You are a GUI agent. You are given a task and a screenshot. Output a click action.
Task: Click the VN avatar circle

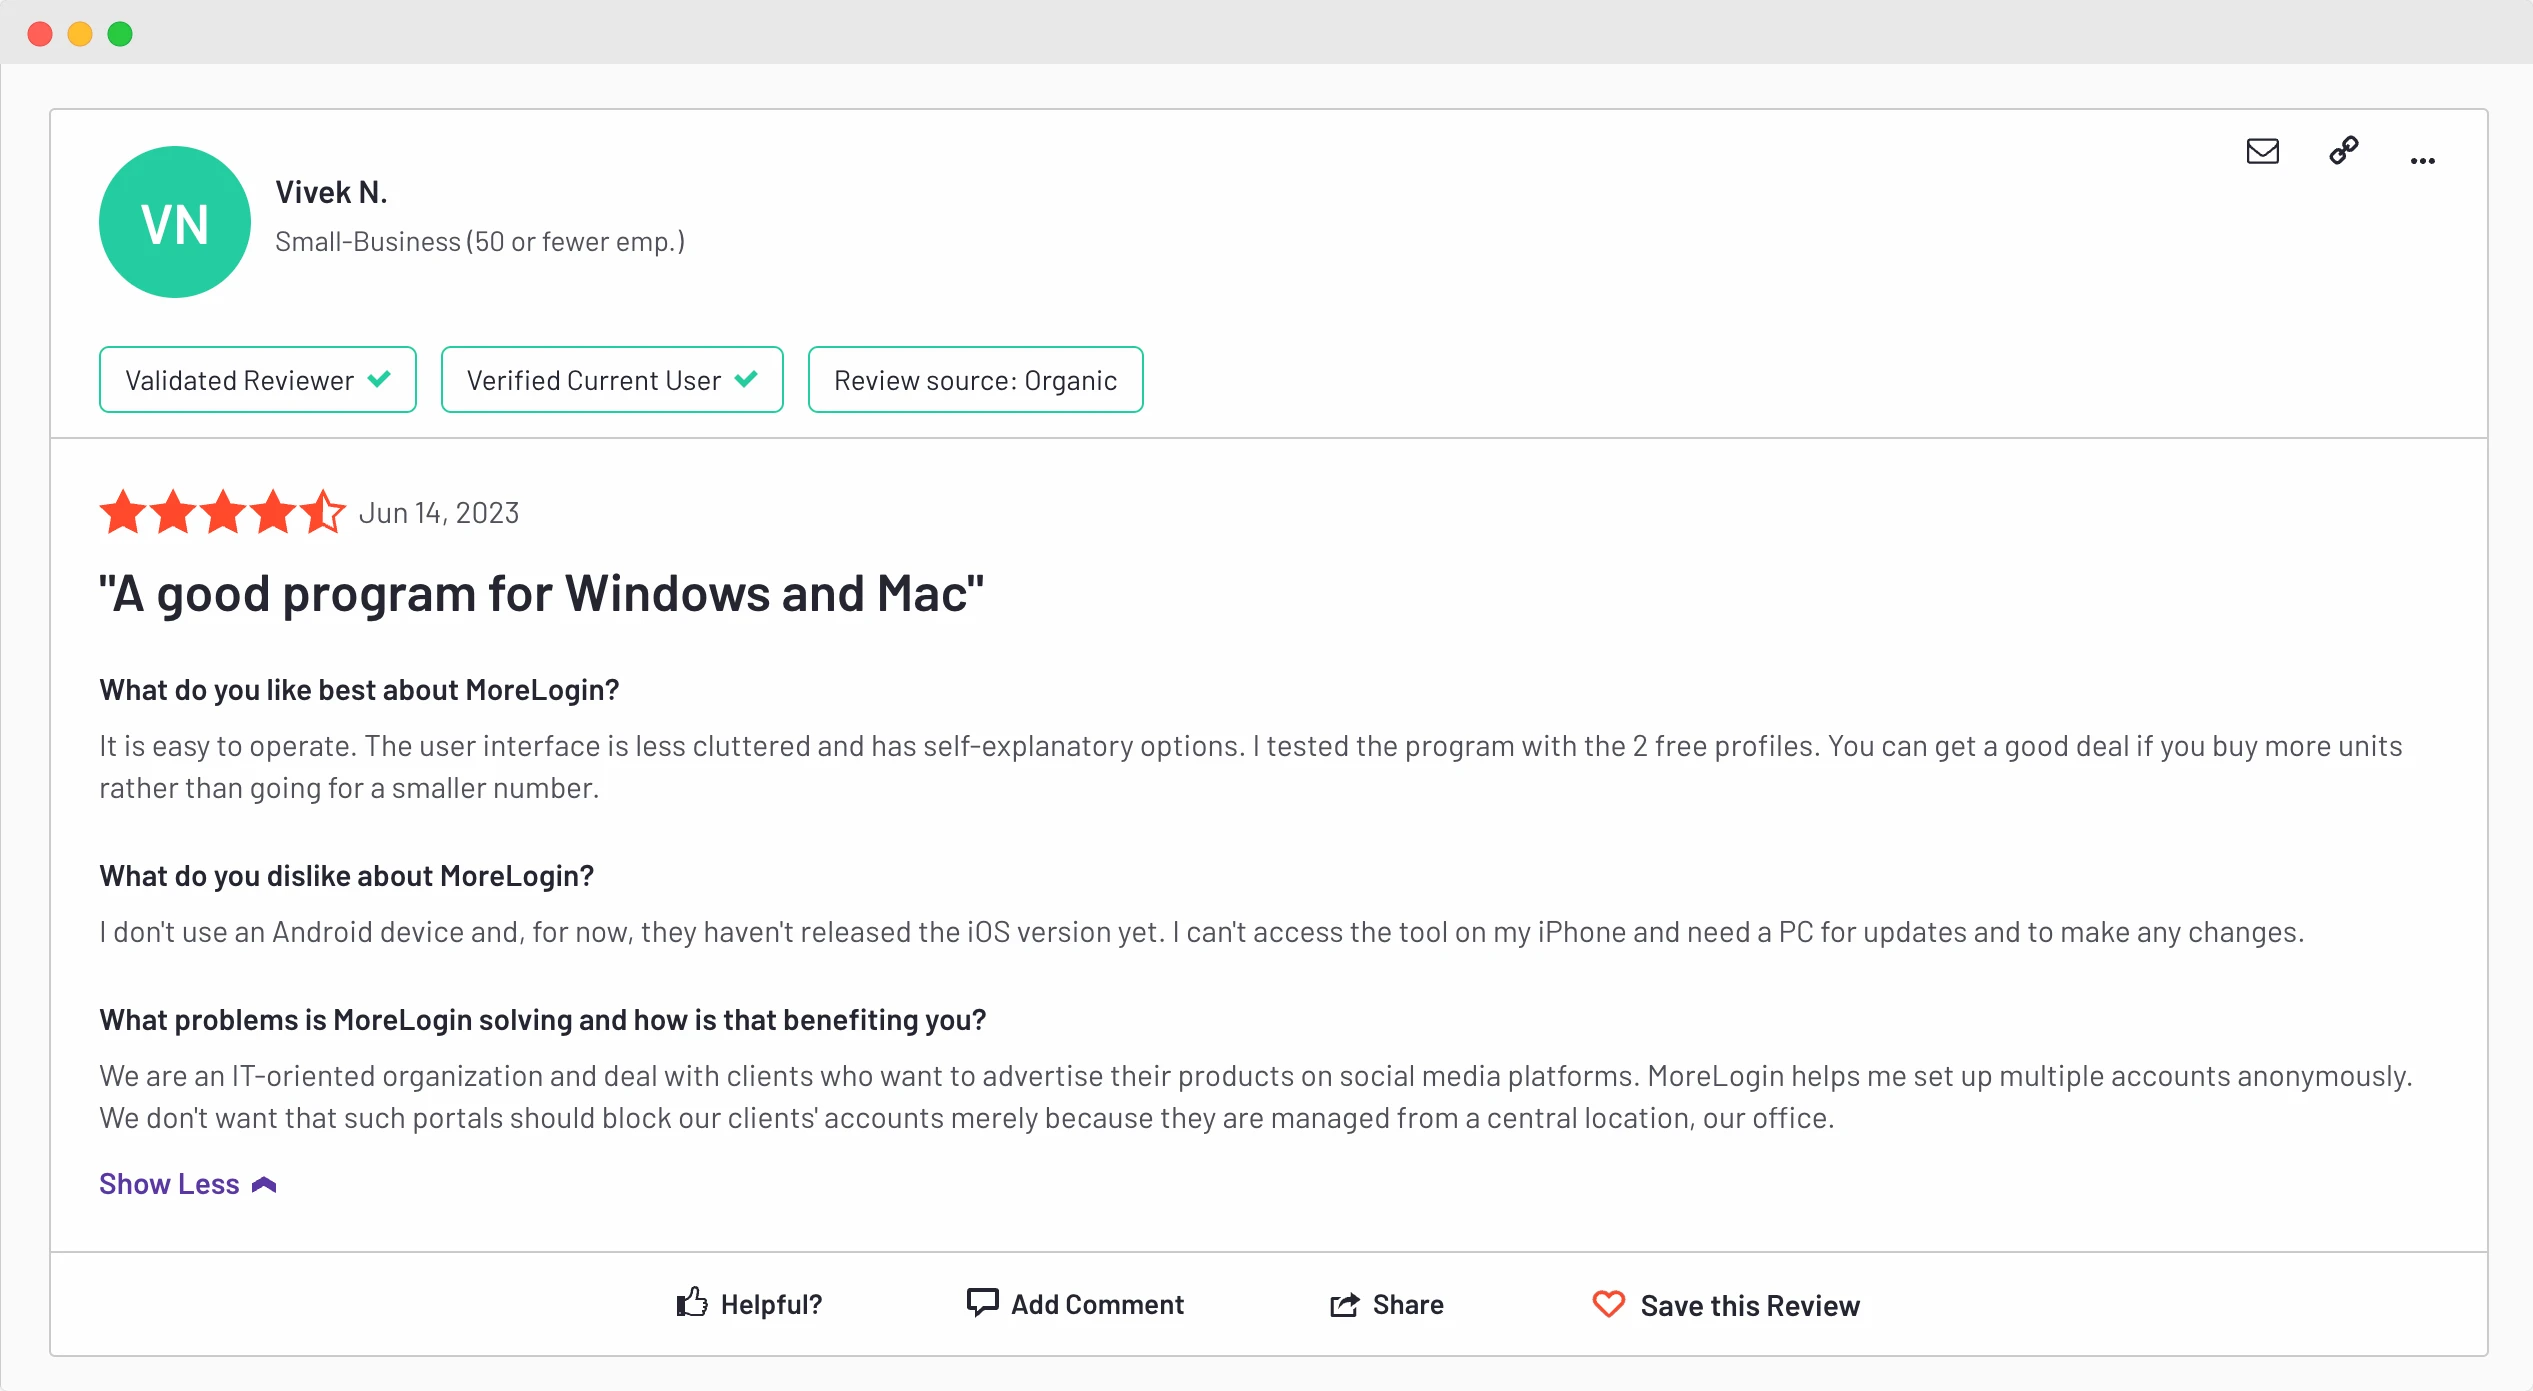coord(175,222)
